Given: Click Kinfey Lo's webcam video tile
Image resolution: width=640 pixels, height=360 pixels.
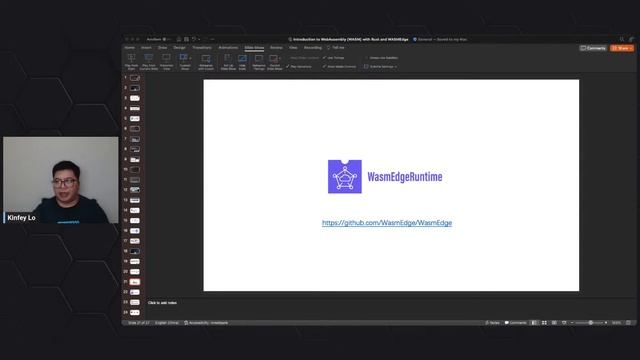Looking at the screenshot, I should 61,180.
